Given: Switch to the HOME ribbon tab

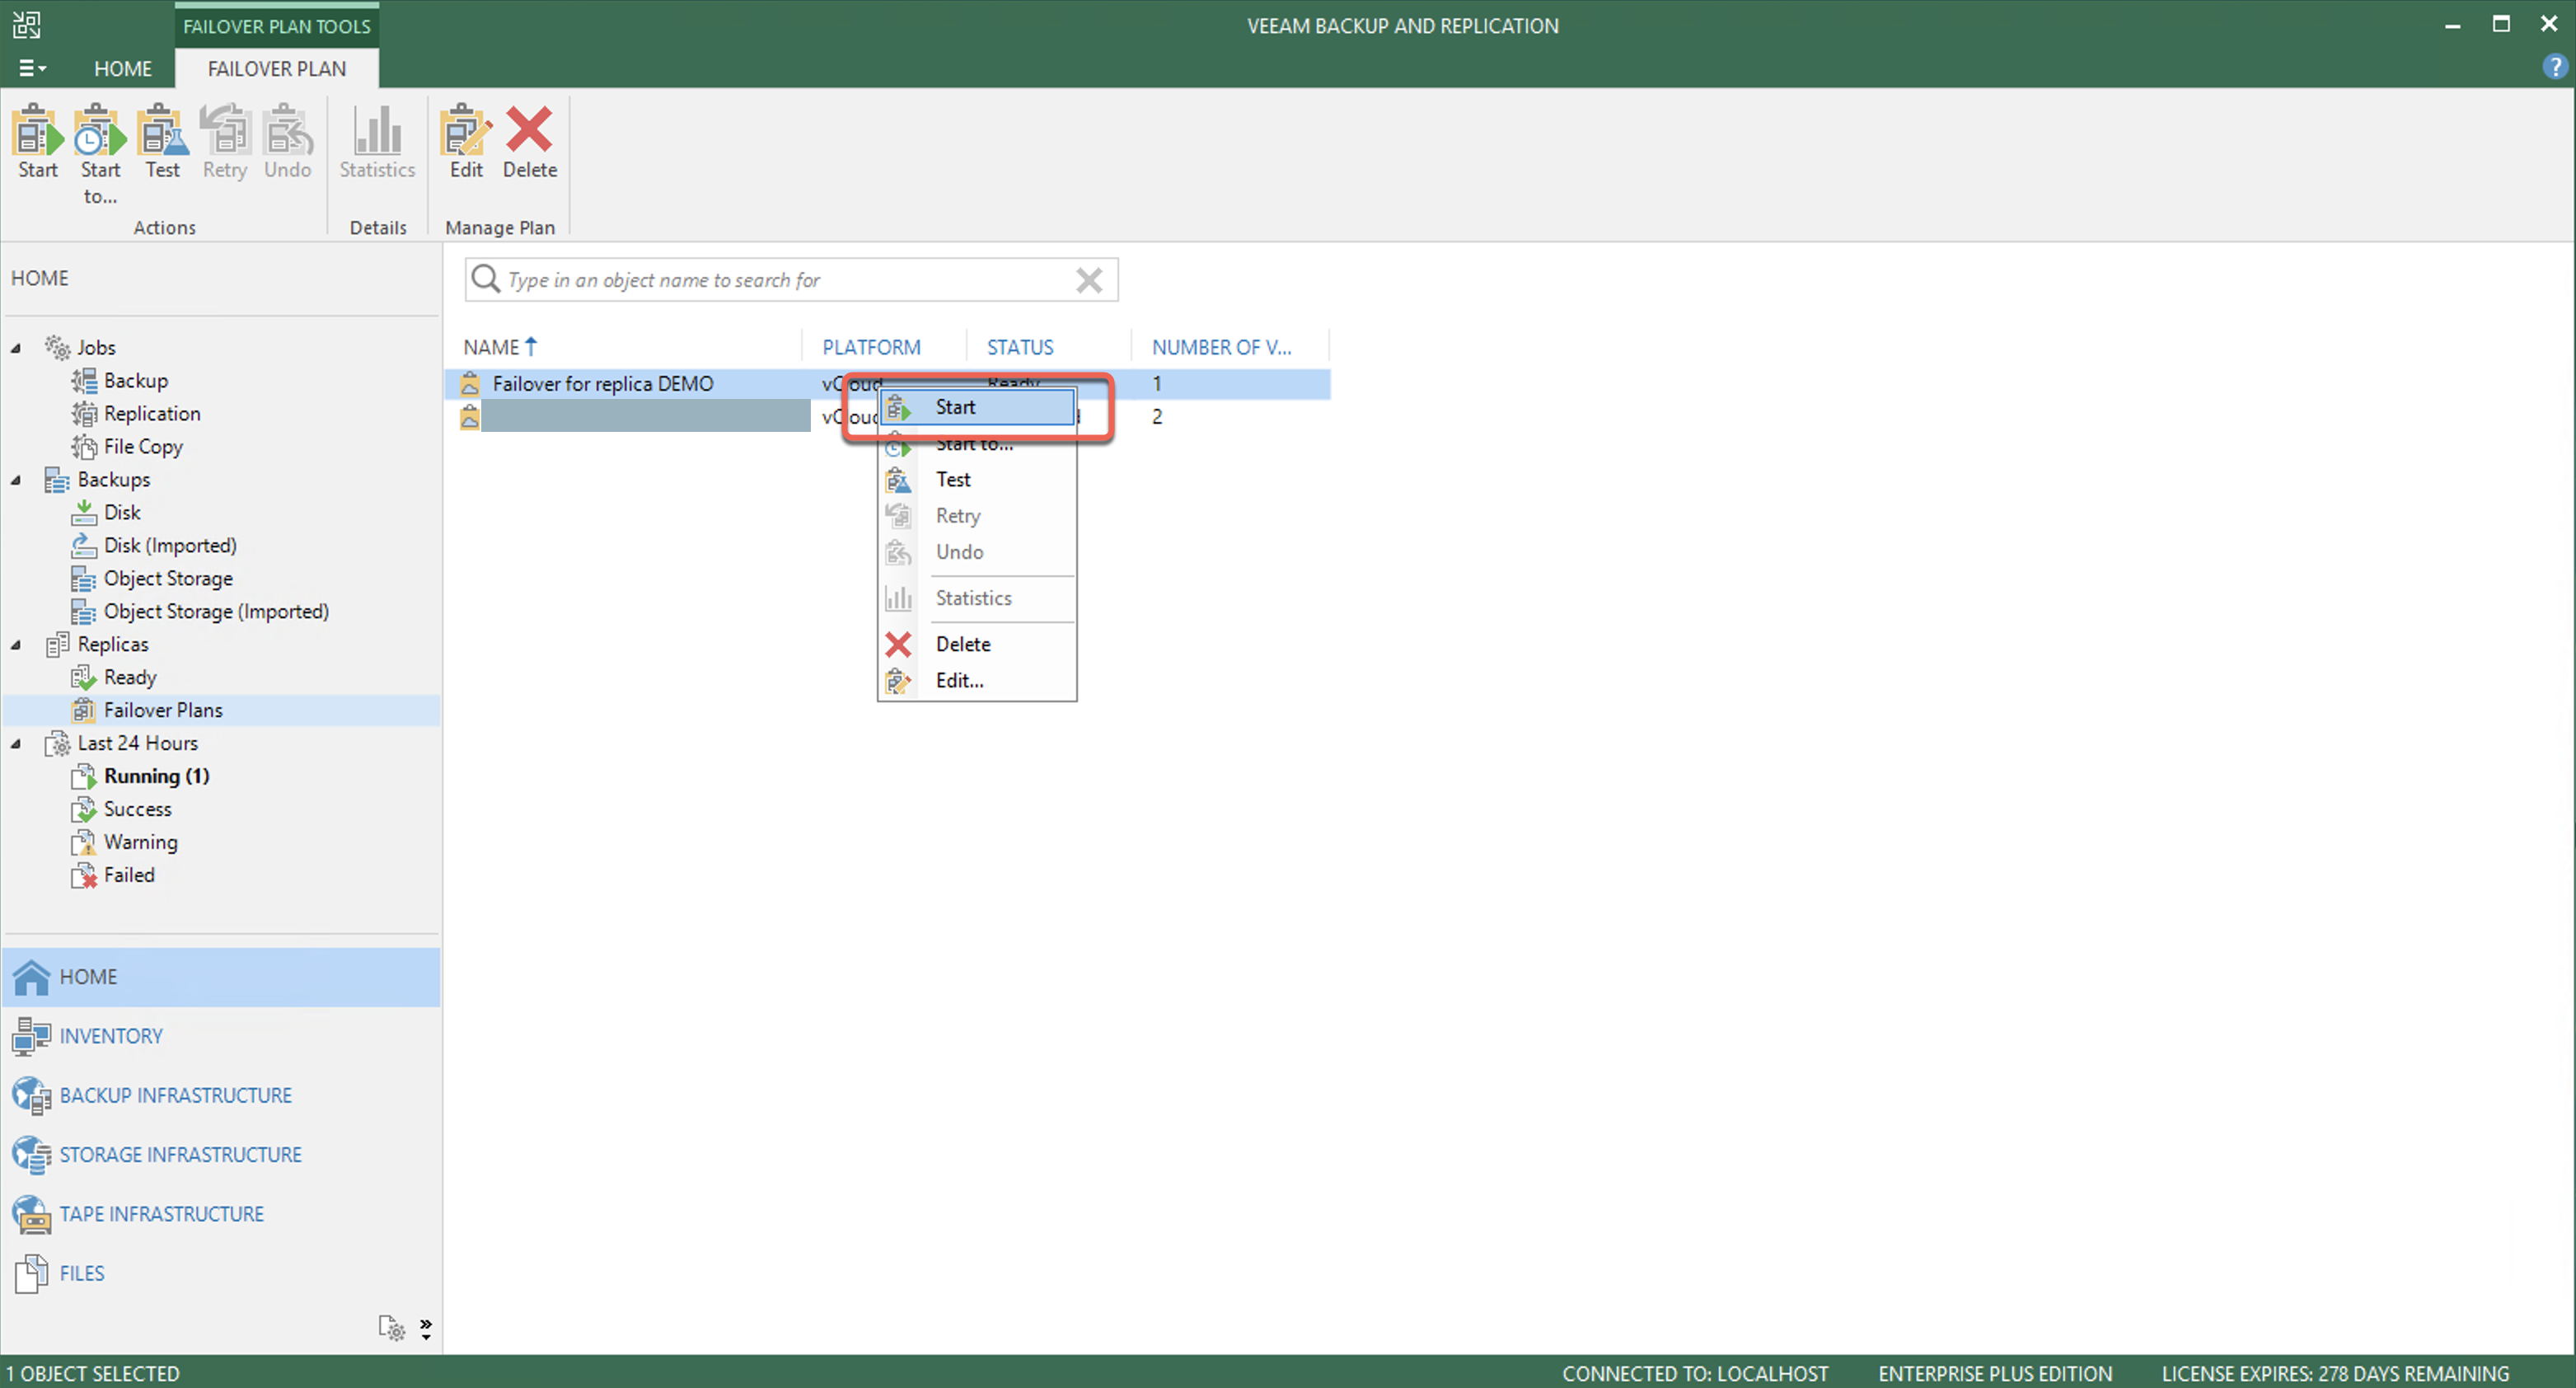Looking at the screenshot, I should coord(123,68).
